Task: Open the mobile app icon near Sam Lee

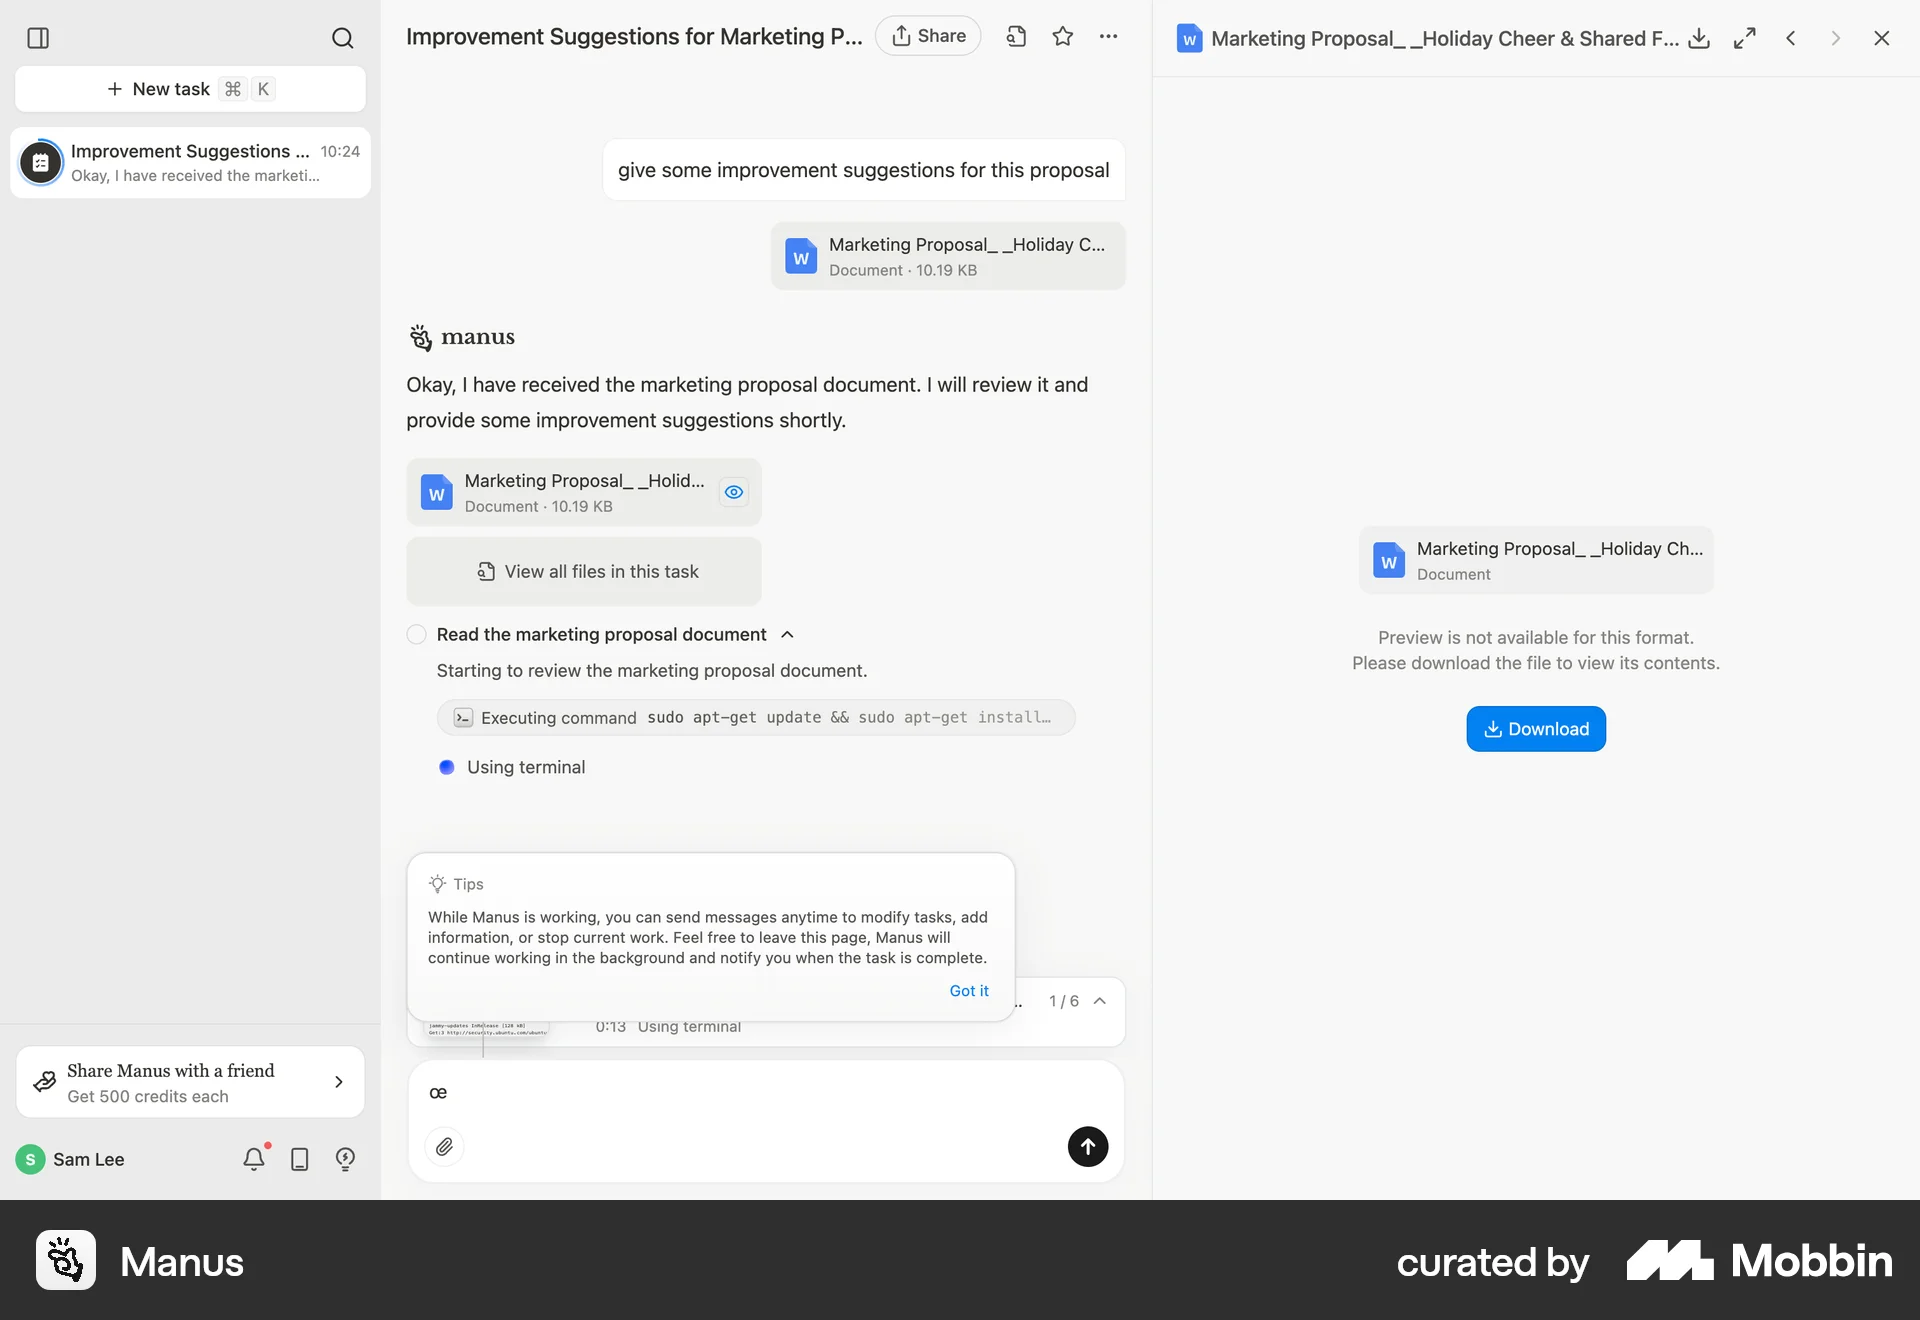Action: coord(299,1160)
